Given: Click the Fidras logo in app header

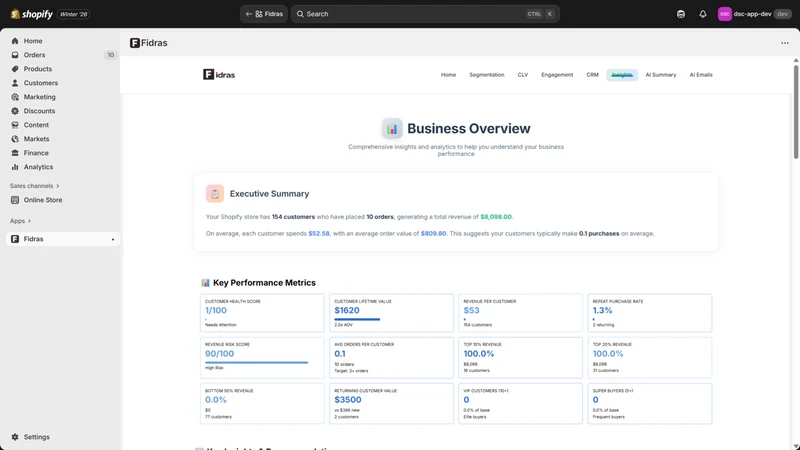Looking at the screenshot, I should coord(219,74).
